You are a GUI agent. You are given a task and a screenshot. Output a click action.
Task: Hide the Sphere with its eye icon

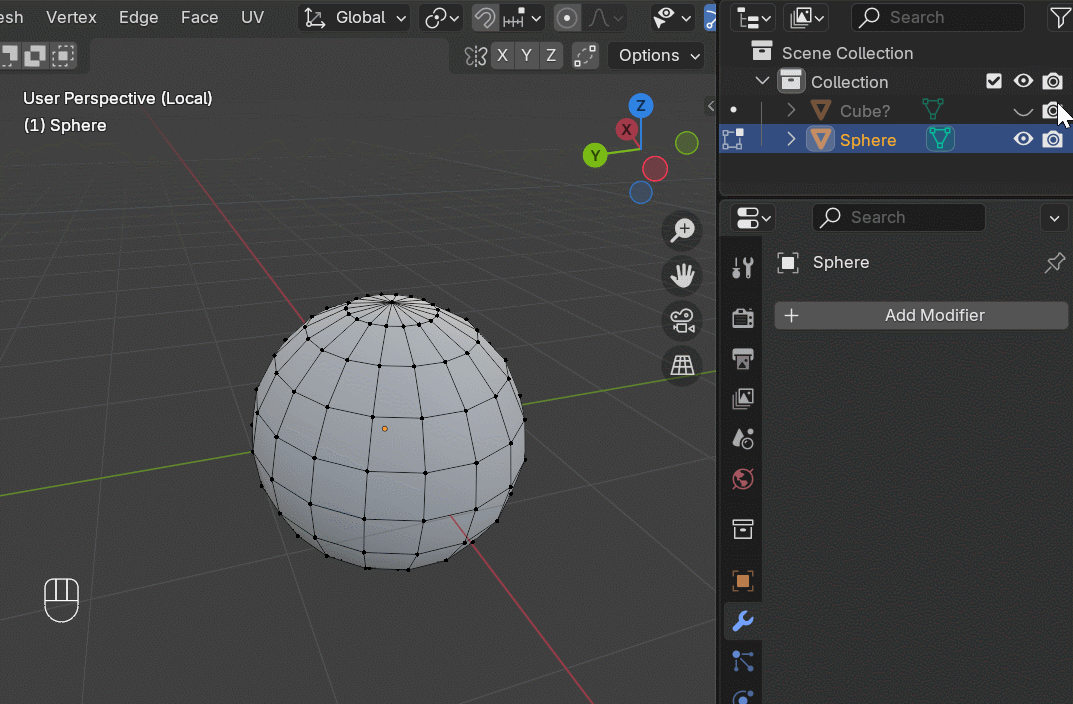(1022, 139)
